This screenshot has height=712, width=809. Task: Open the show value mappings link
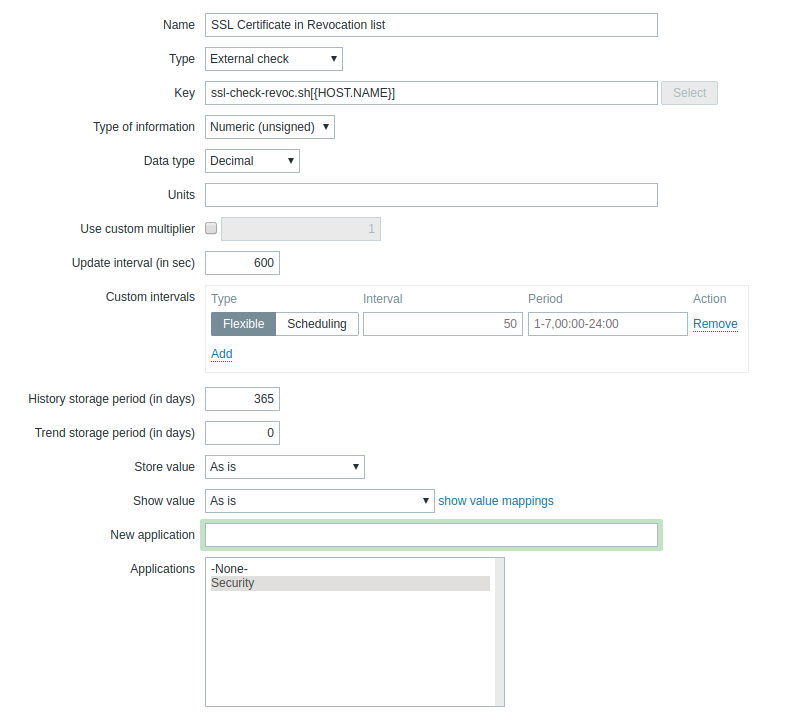coord(496,501)
